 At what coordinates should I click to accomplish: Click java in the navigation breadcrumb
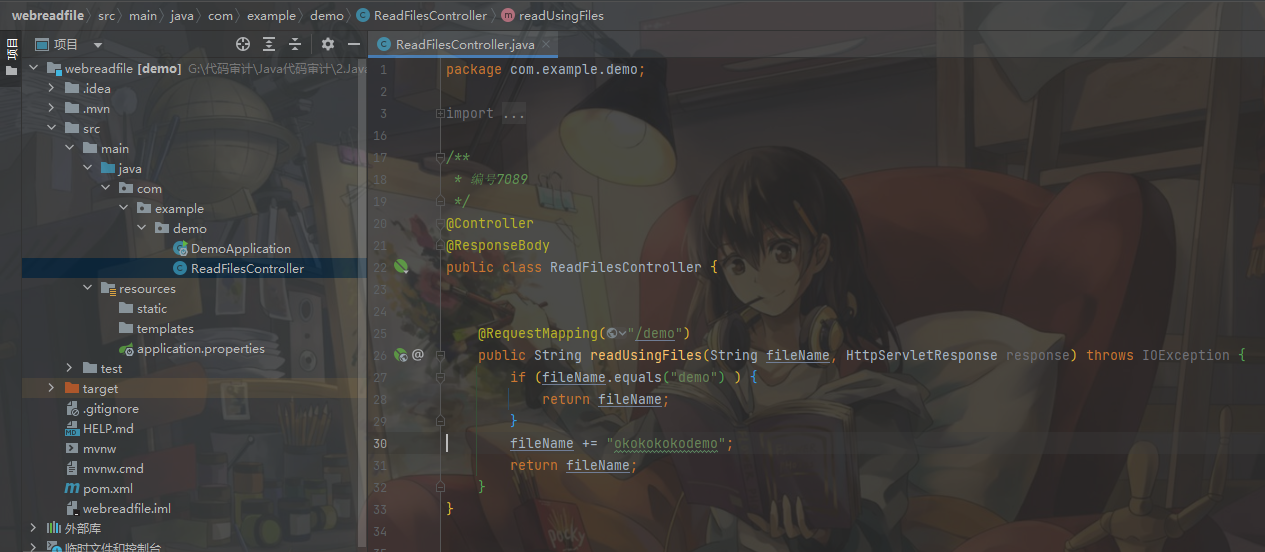[182, 15]
